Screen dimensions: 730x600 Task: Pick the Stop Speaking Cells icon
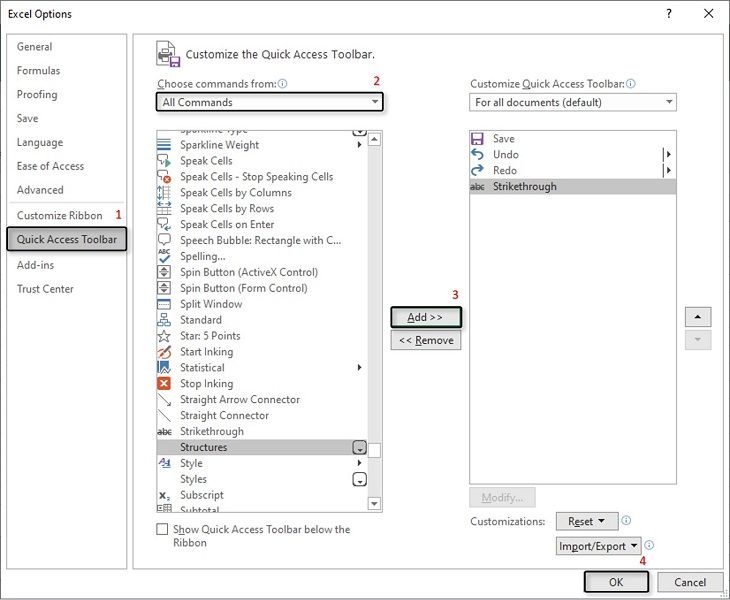coord(164,176)
